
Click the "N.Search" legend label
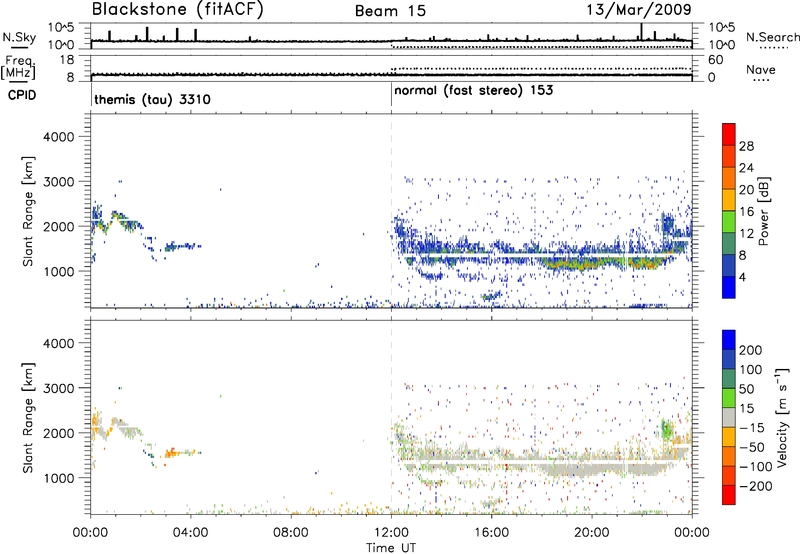772,37
